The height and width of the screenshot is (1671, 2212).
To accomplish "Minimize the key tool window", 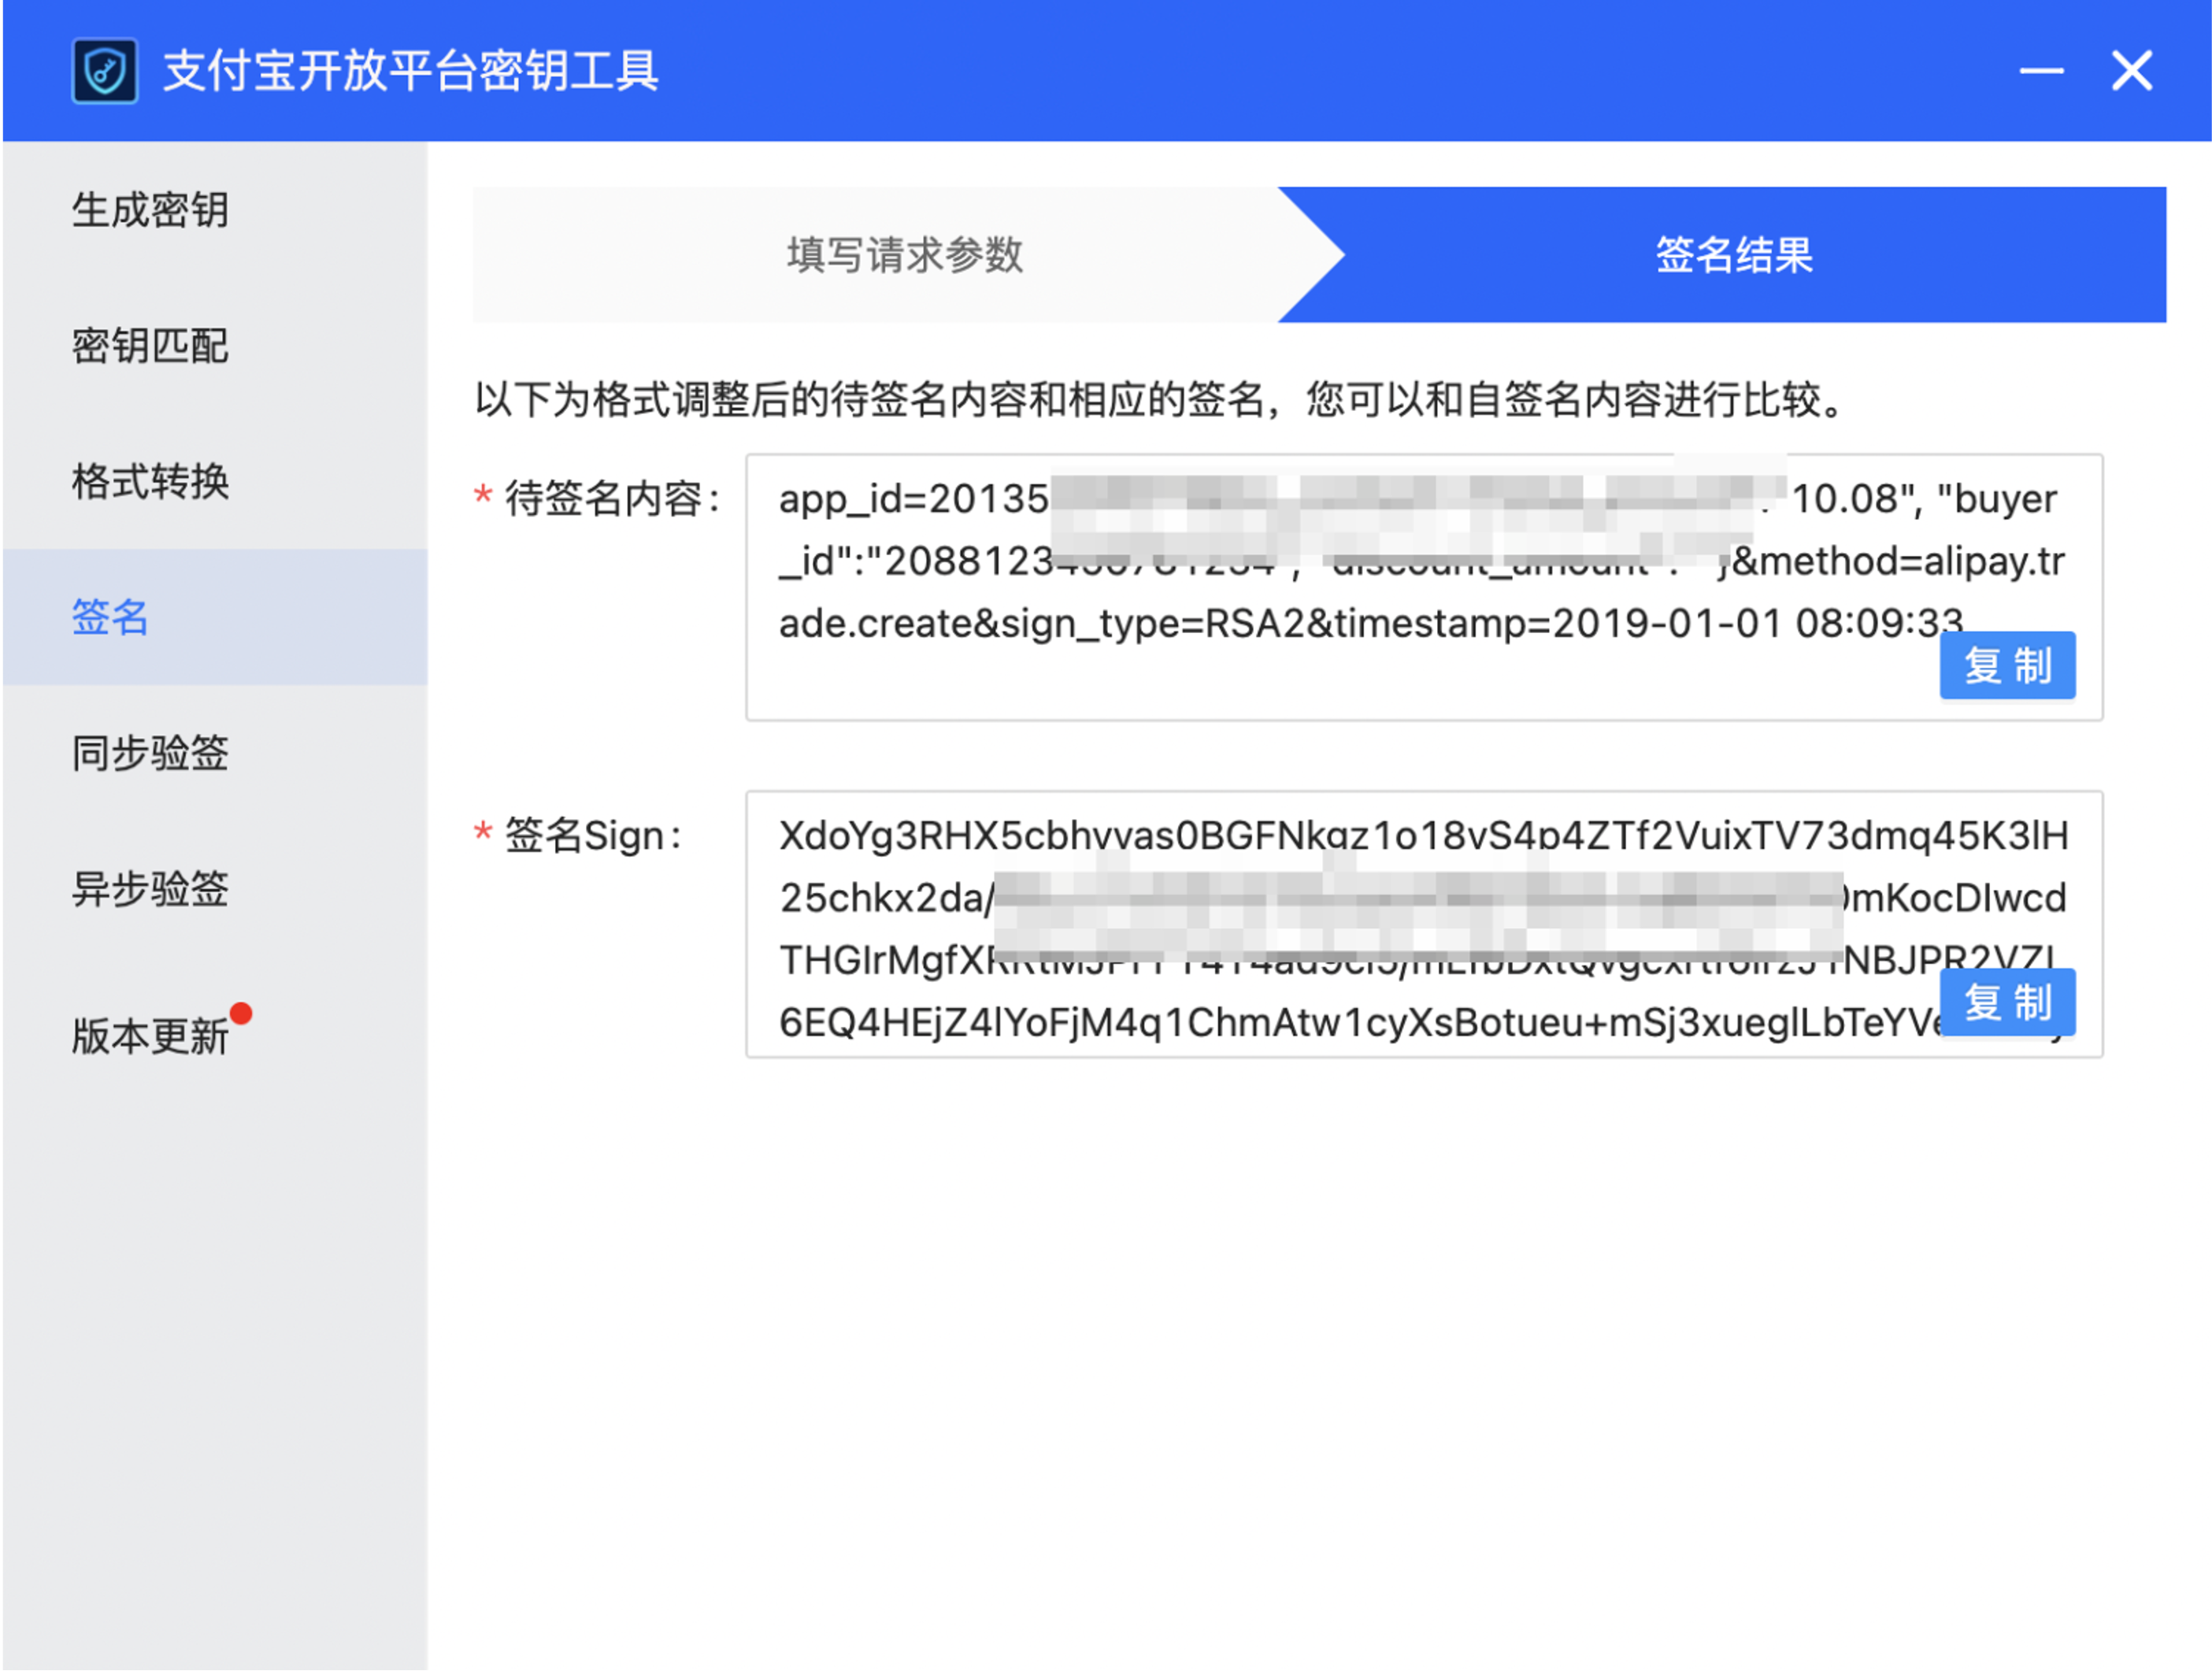I will click(2041, 71).
